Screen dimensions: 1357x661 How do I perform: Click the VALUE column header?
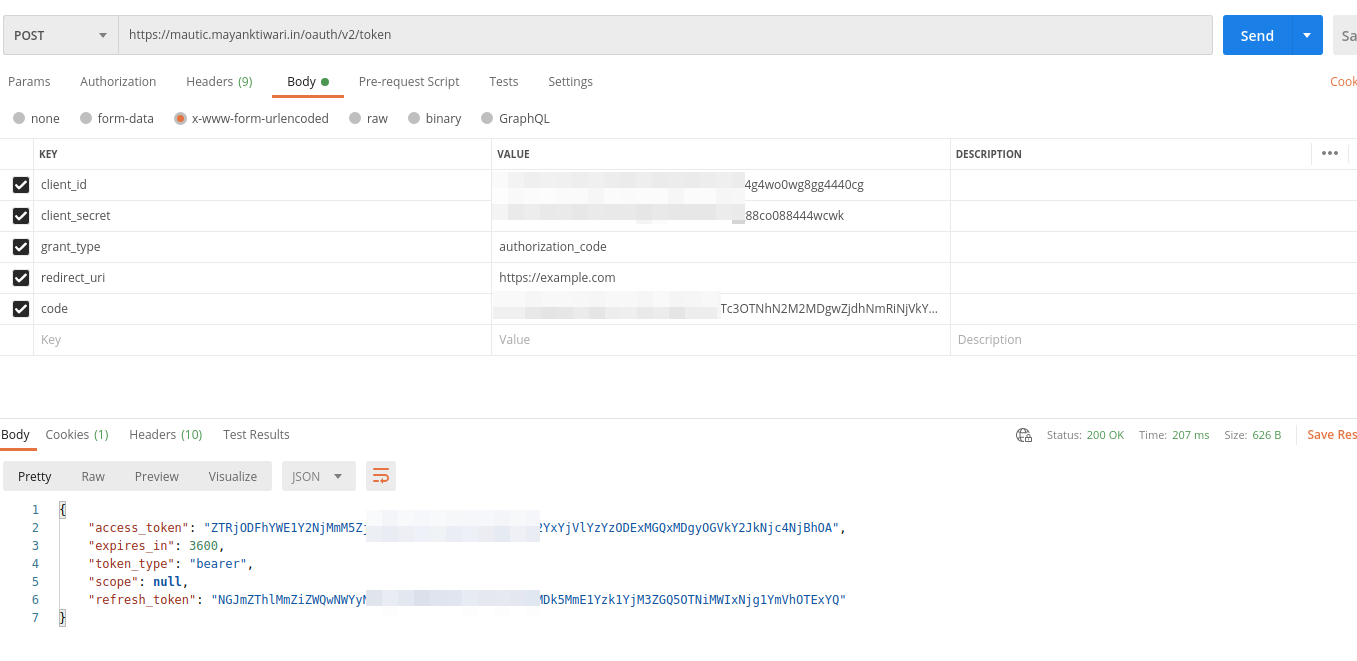coord(513,154)
